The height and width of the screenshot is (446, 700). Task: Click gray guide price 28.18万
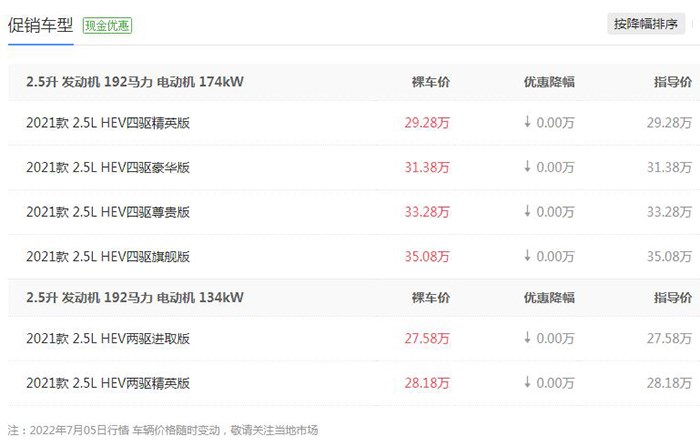(x=669, y=383)
